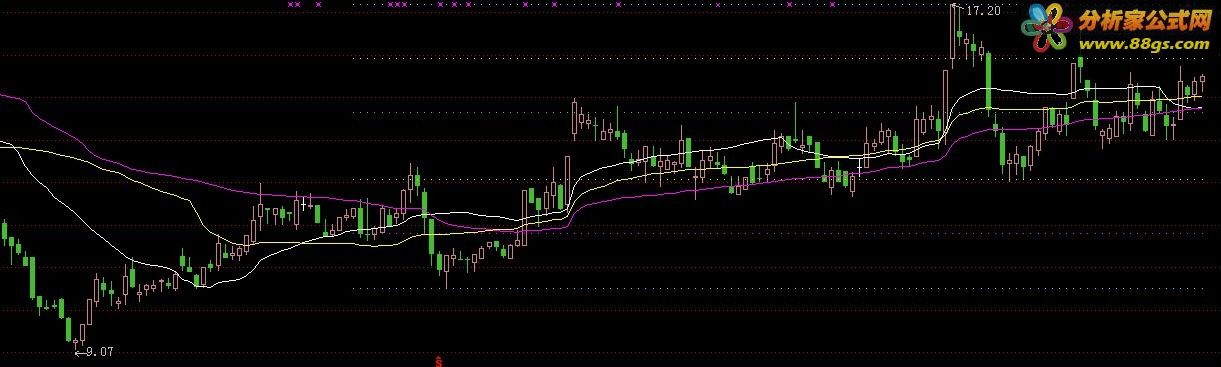
Task: Click the 17.20 high price label
Action: [985, 10]
